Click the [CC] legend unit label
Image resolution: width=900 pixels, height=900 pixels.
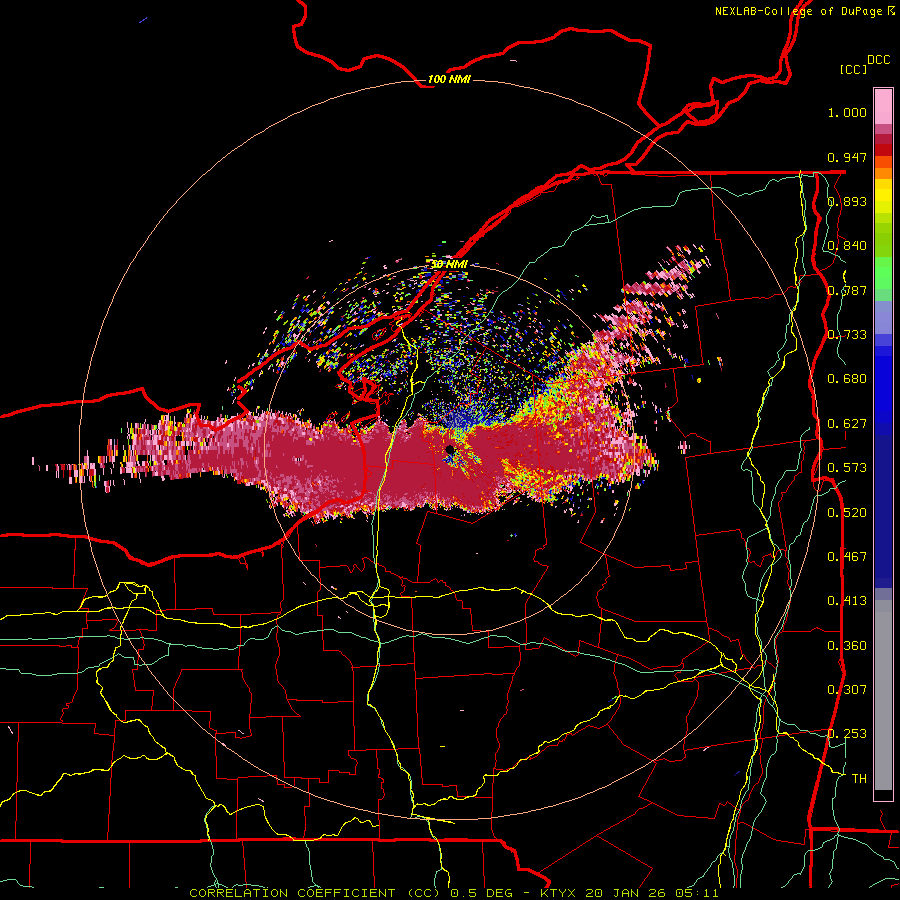point(853,69)
